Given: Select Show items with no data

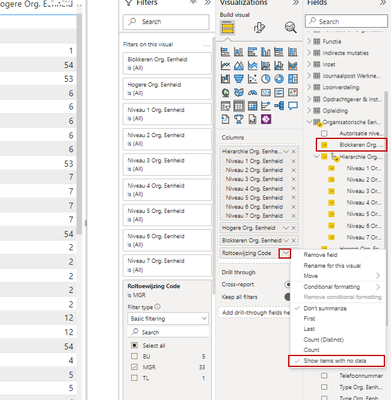Looking at the screenshot, I should click(336, 361).
